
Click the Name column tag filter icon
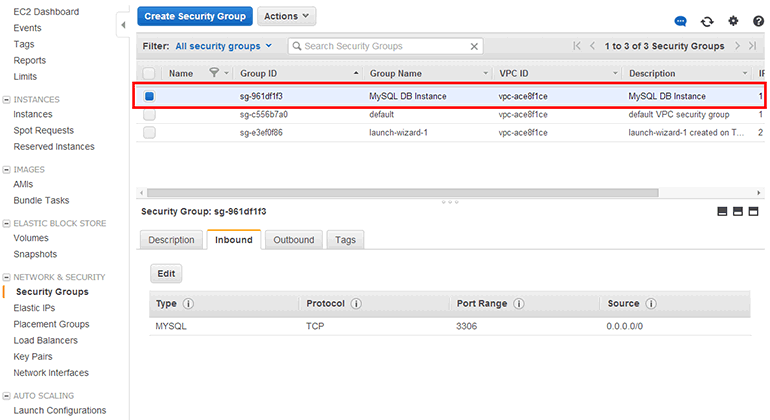[x=214, y=73]
